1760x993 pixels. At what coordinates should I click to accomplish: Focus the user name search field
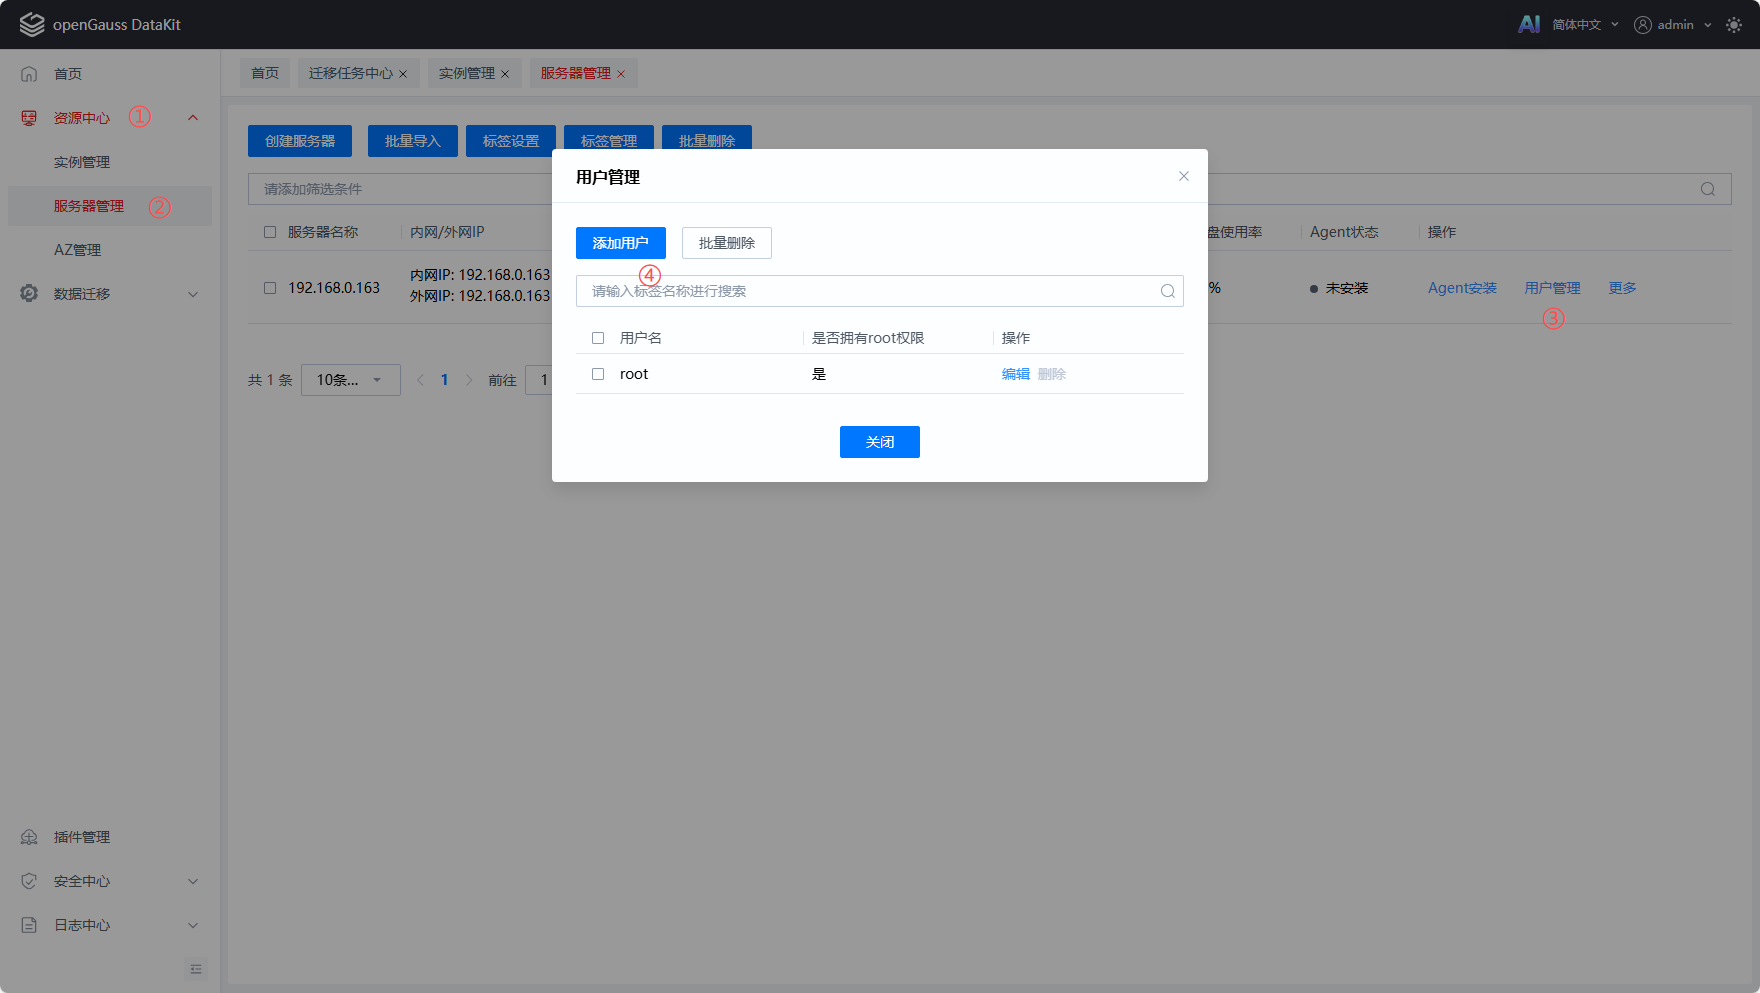coord(880,291)
